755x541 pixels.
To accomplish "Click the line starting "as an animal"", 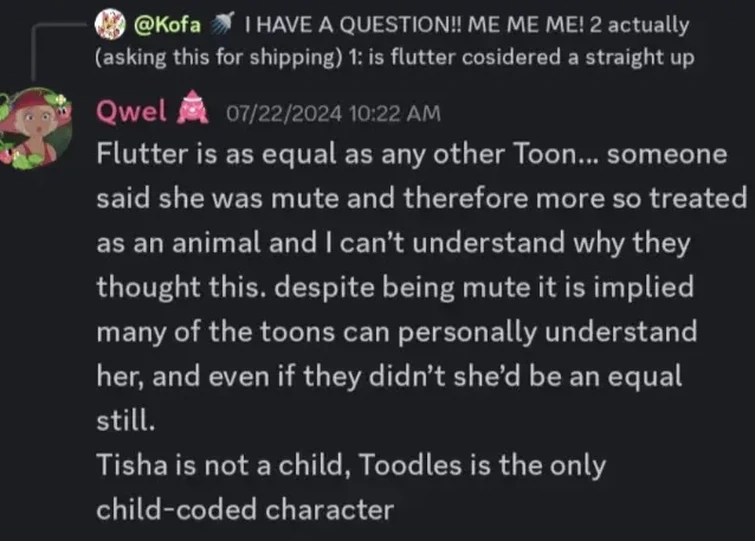I will click(396, 243).
